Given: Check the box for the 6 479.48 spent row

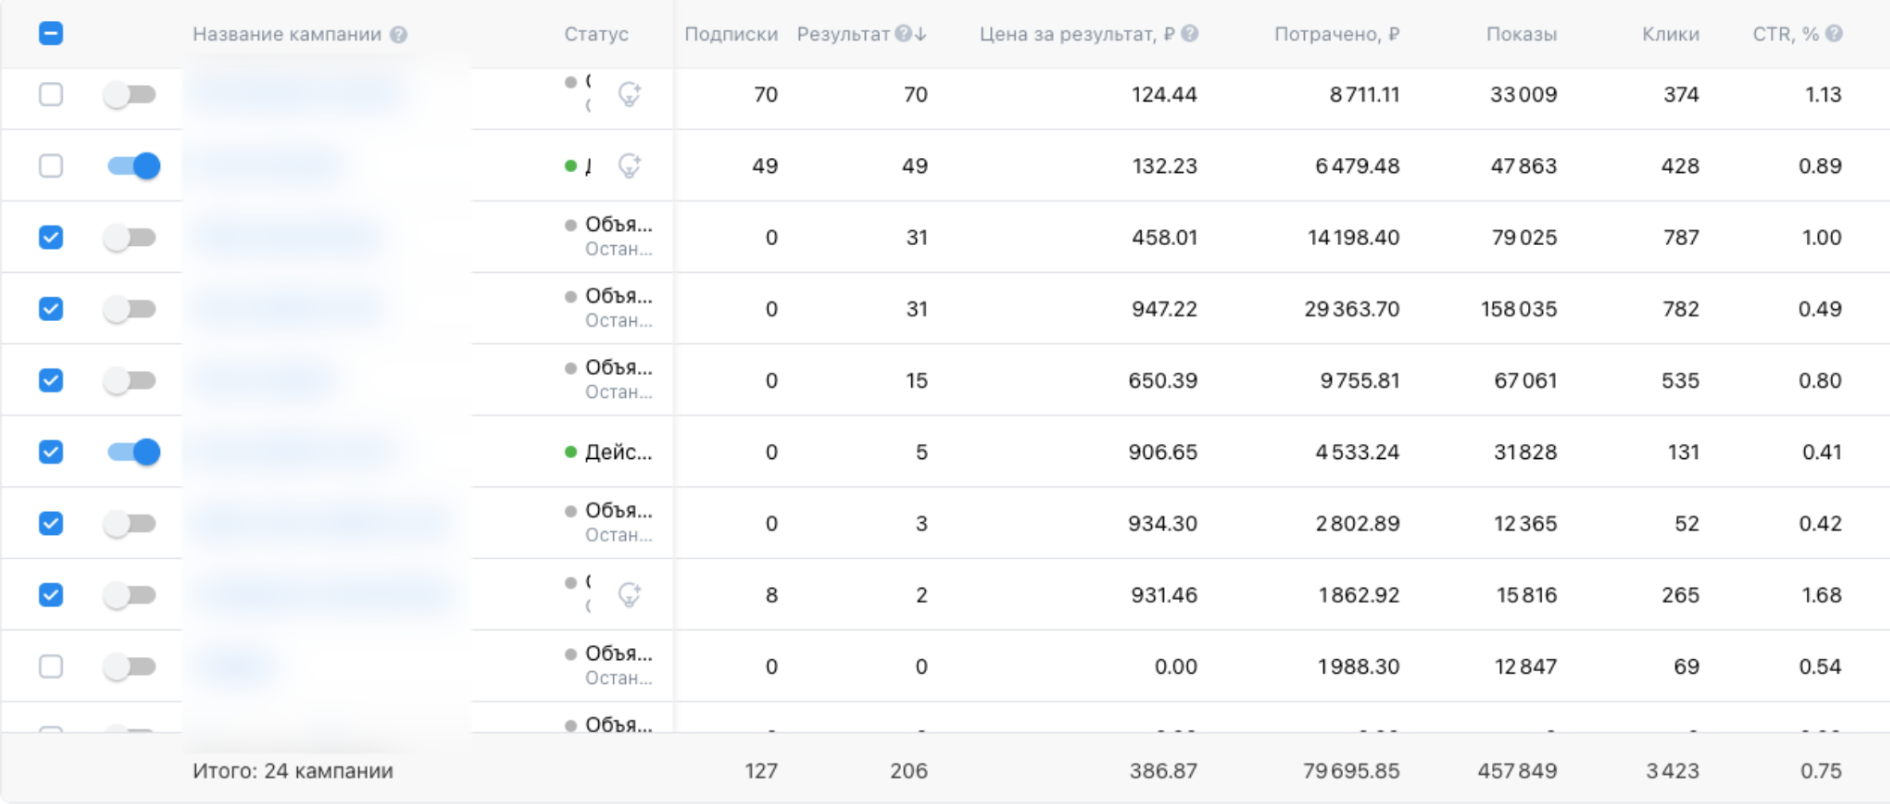Looking at the screenshot, I should [51, 165].
